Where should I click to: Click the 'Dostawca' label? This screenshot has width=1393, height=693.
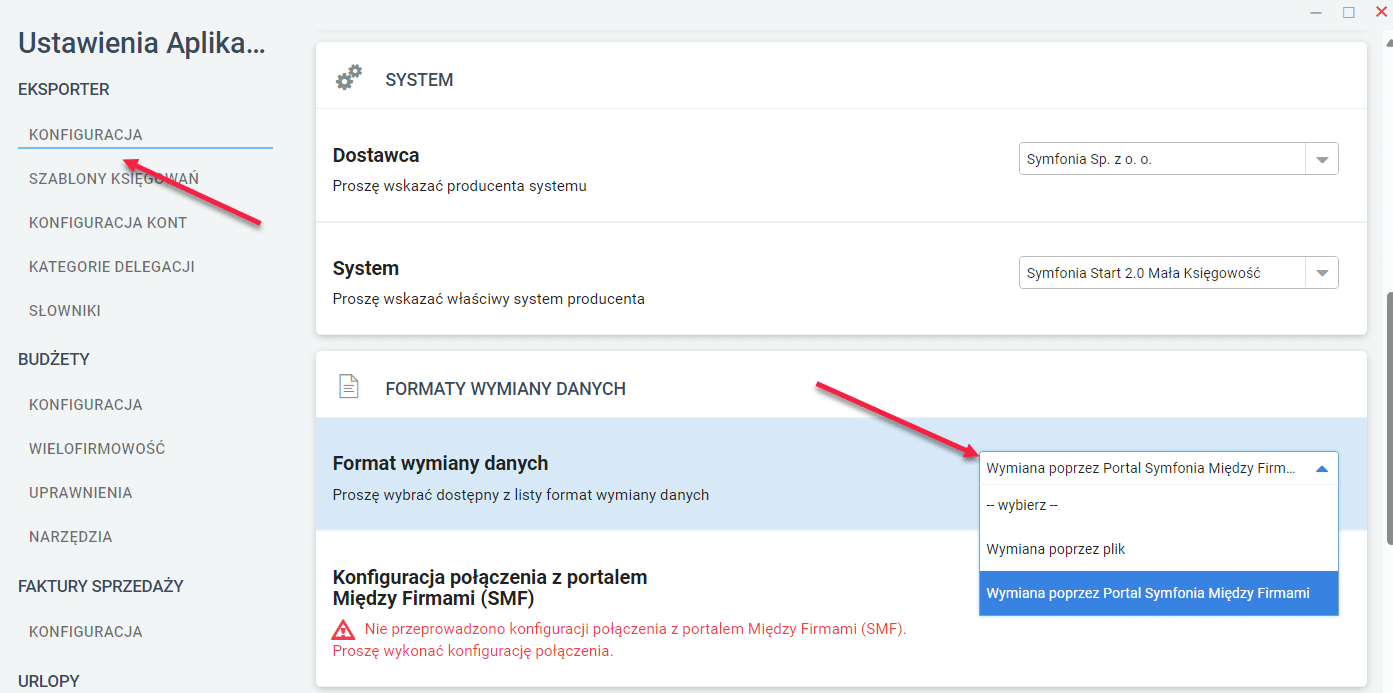(376, 156)
